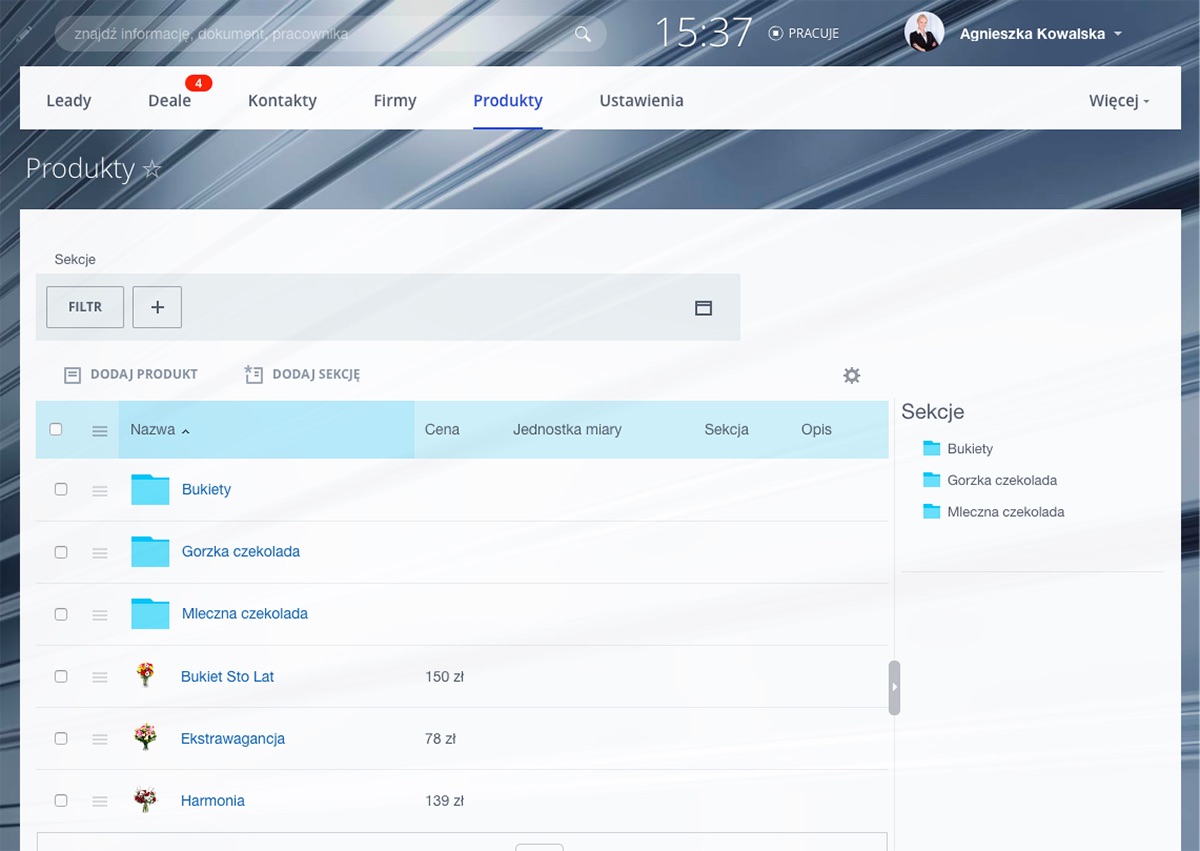Click the Gorzka czekolada folder icon in list
The height and width of the screenshot is (851, 1200).
coord(150,552)
